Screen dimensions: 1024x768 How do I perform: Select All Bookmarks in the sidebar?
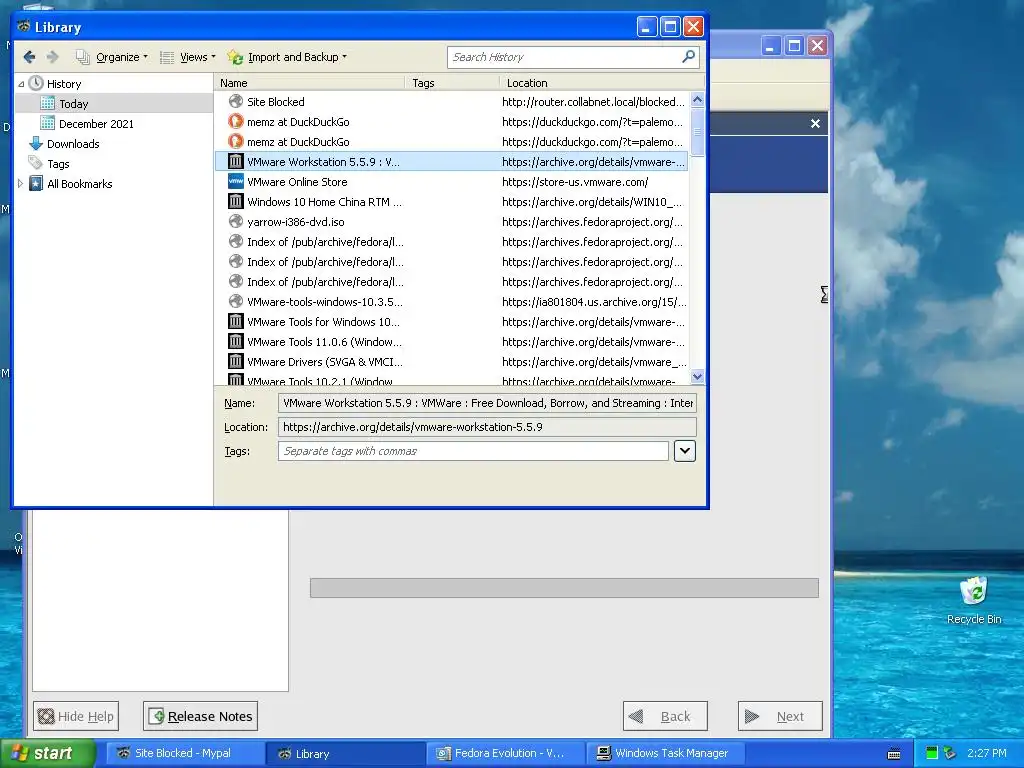pyautogui.click(x=80, y=184)
